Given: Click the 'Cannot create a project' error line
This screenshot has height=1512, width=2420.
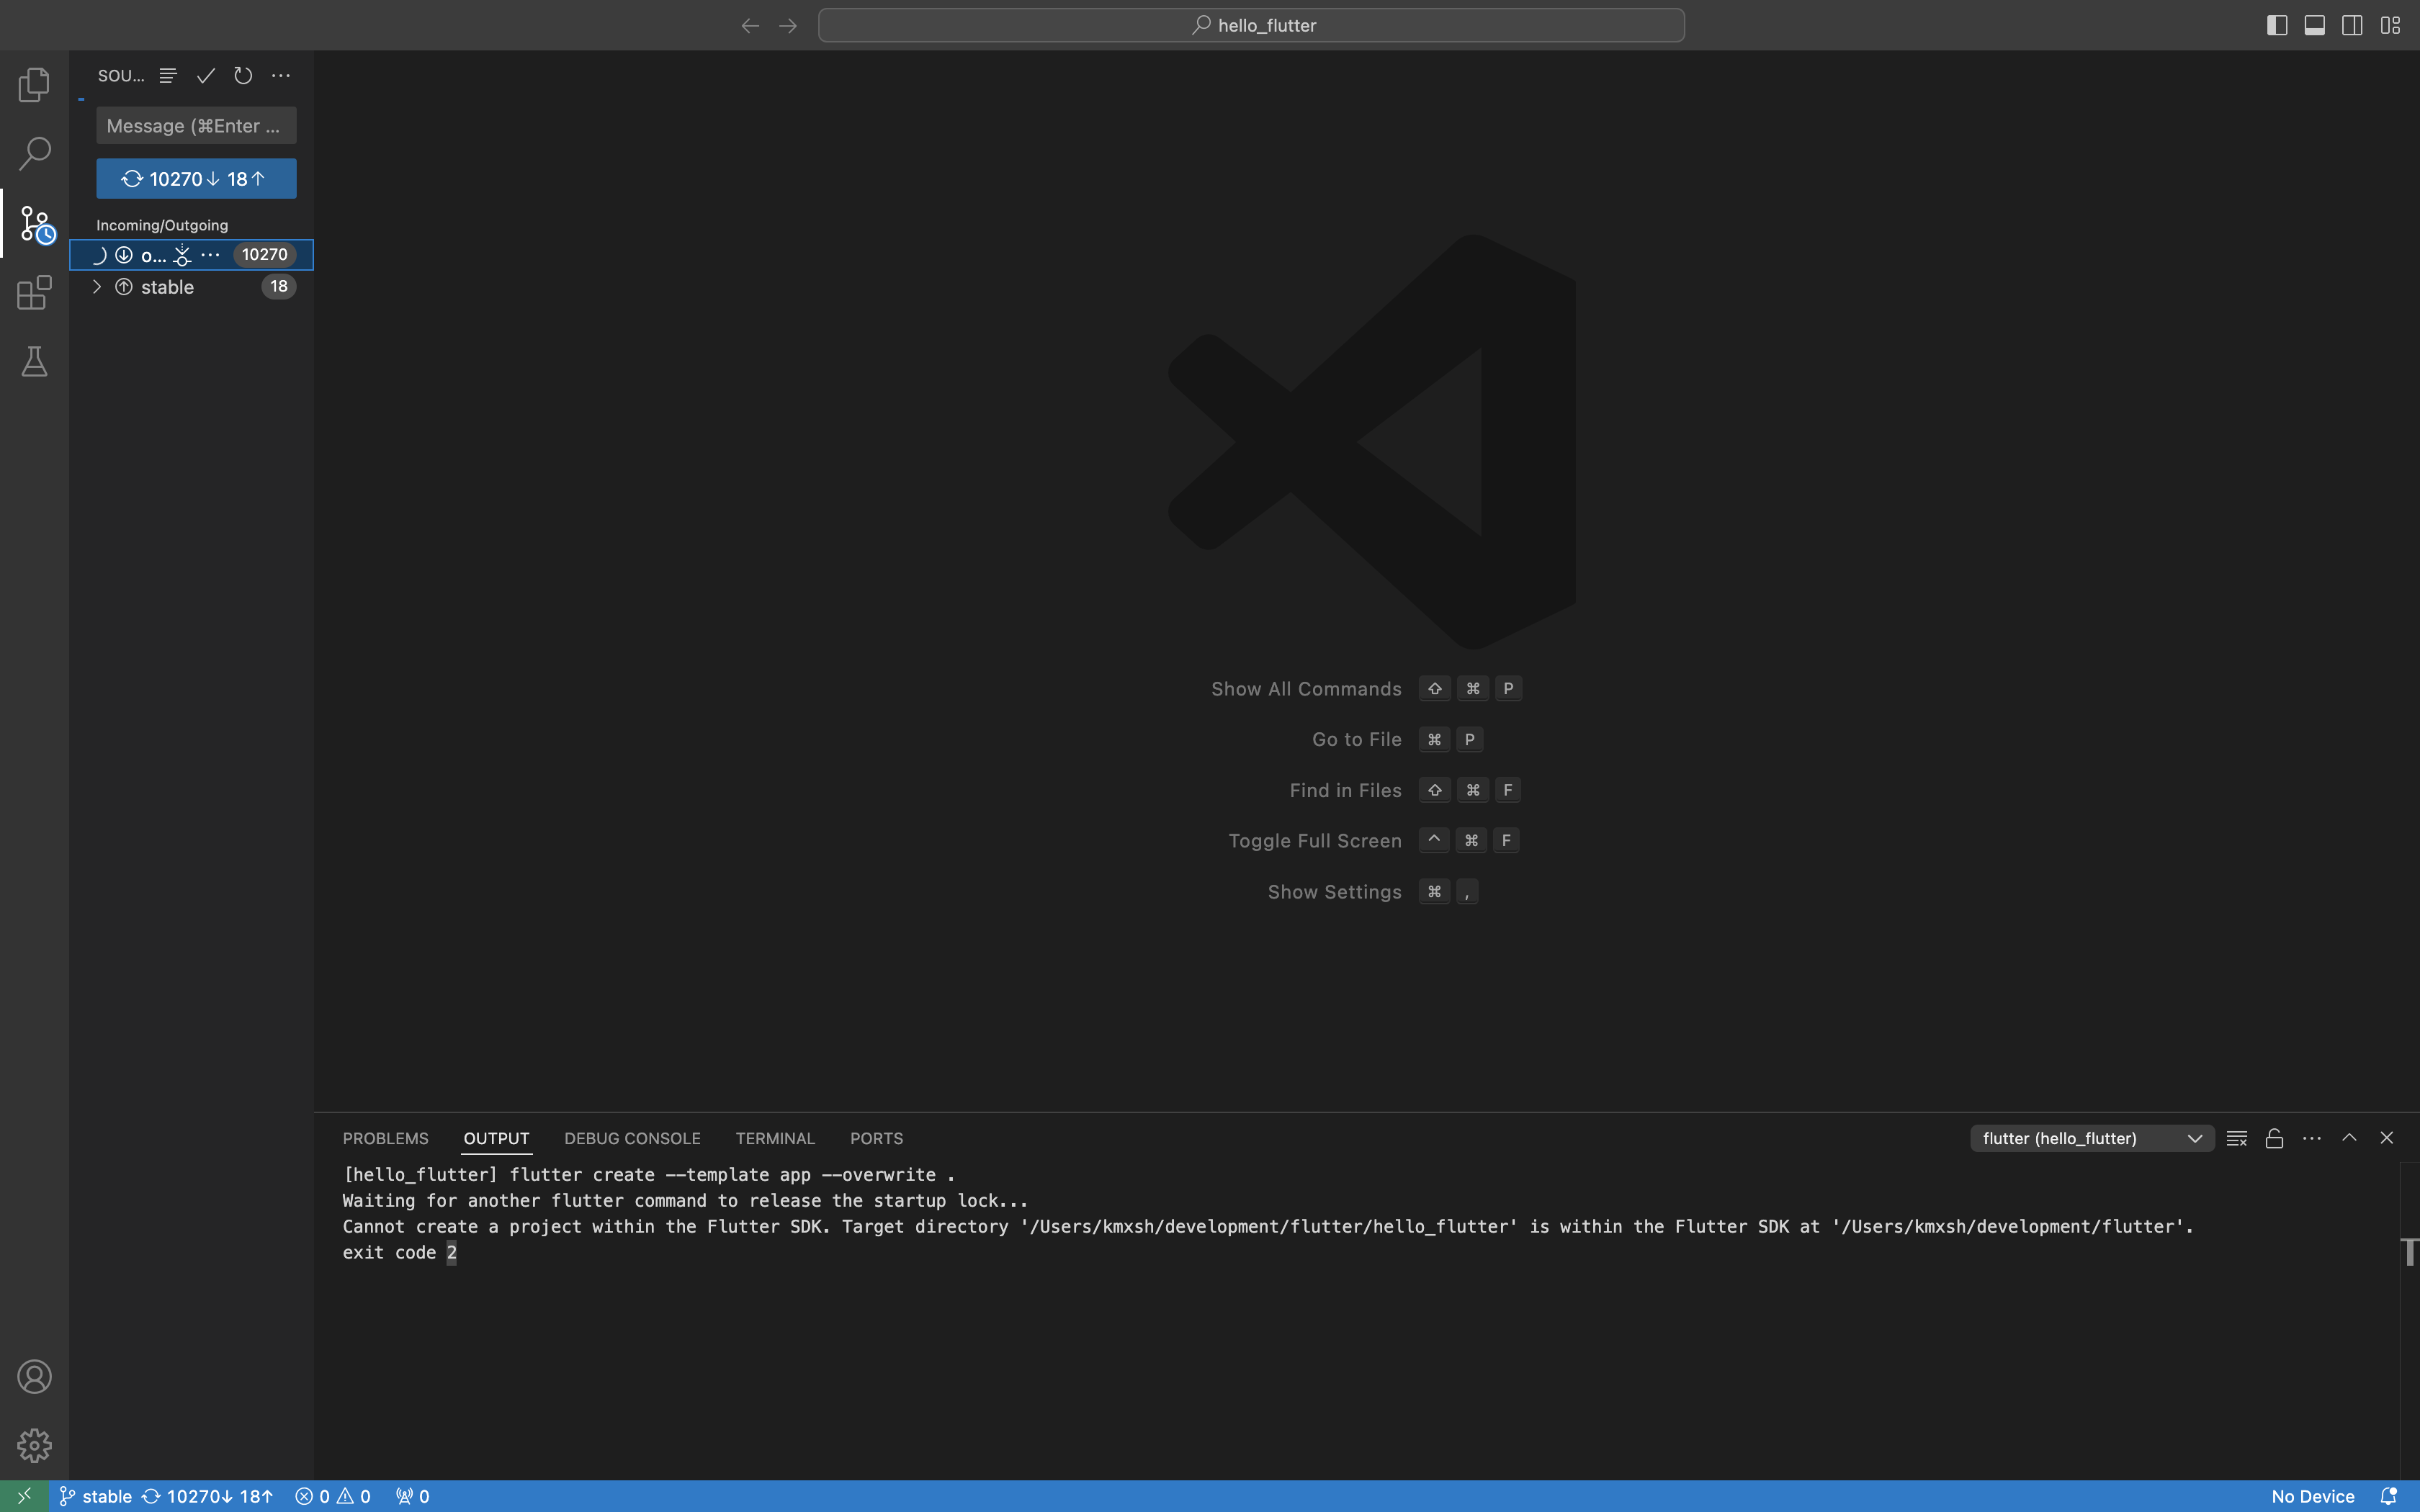Looking at the screenshot, I should point(1268,1227).
